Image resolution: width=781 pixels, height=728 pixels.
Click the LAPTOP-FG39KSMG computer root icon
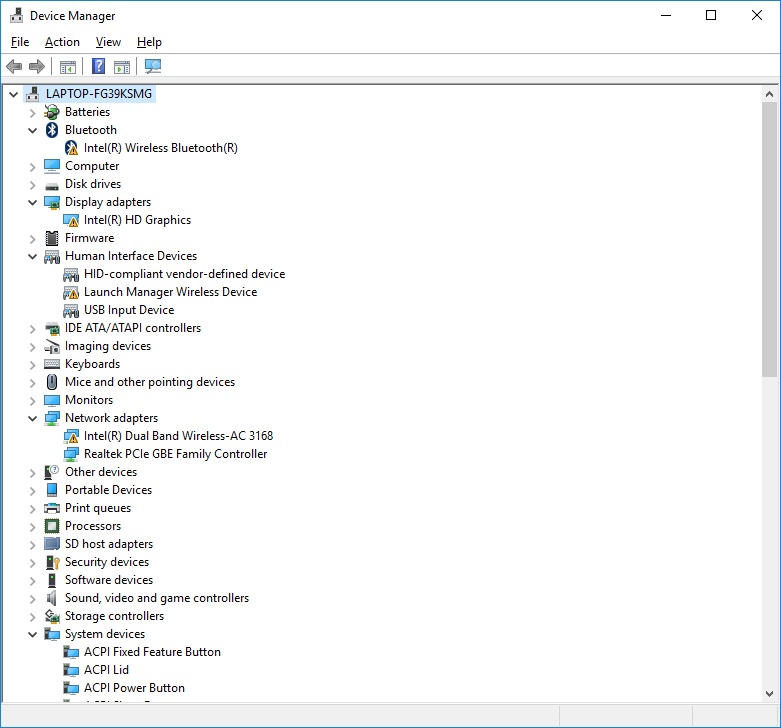32,94
